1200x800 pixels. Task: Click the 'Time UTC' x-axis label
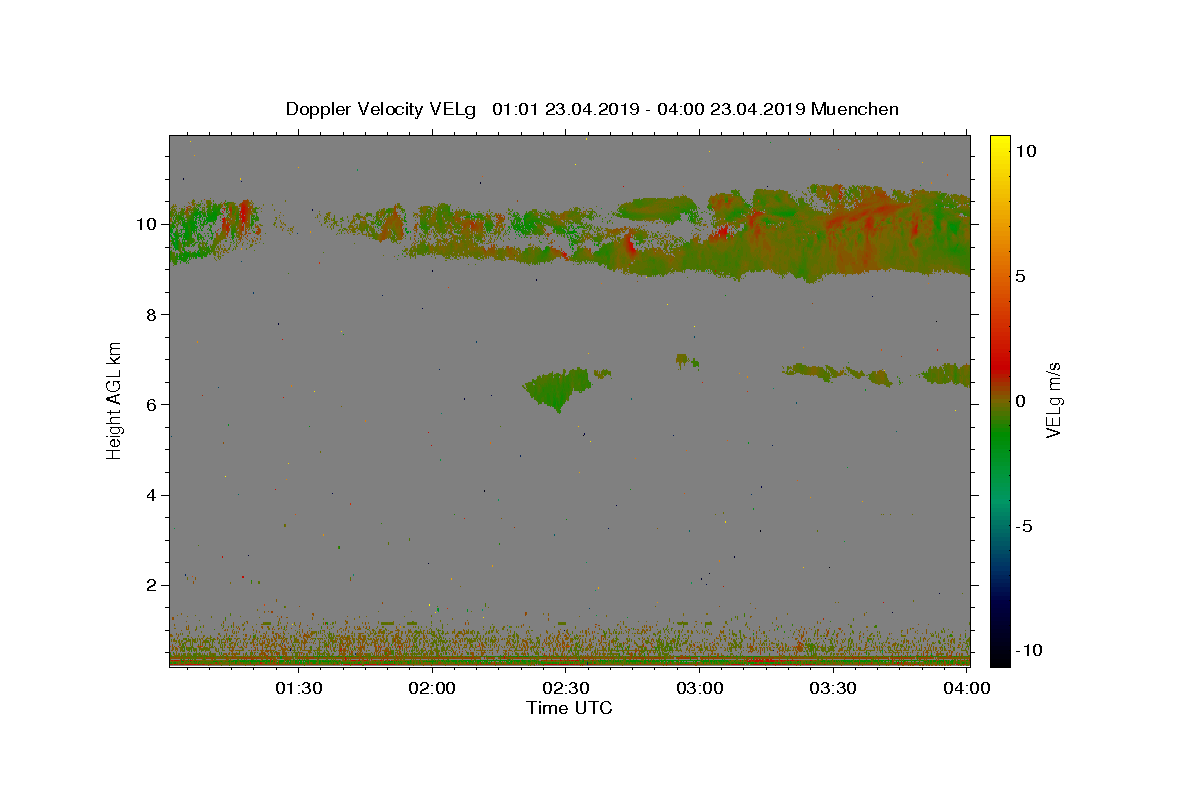tap(569, 708)
